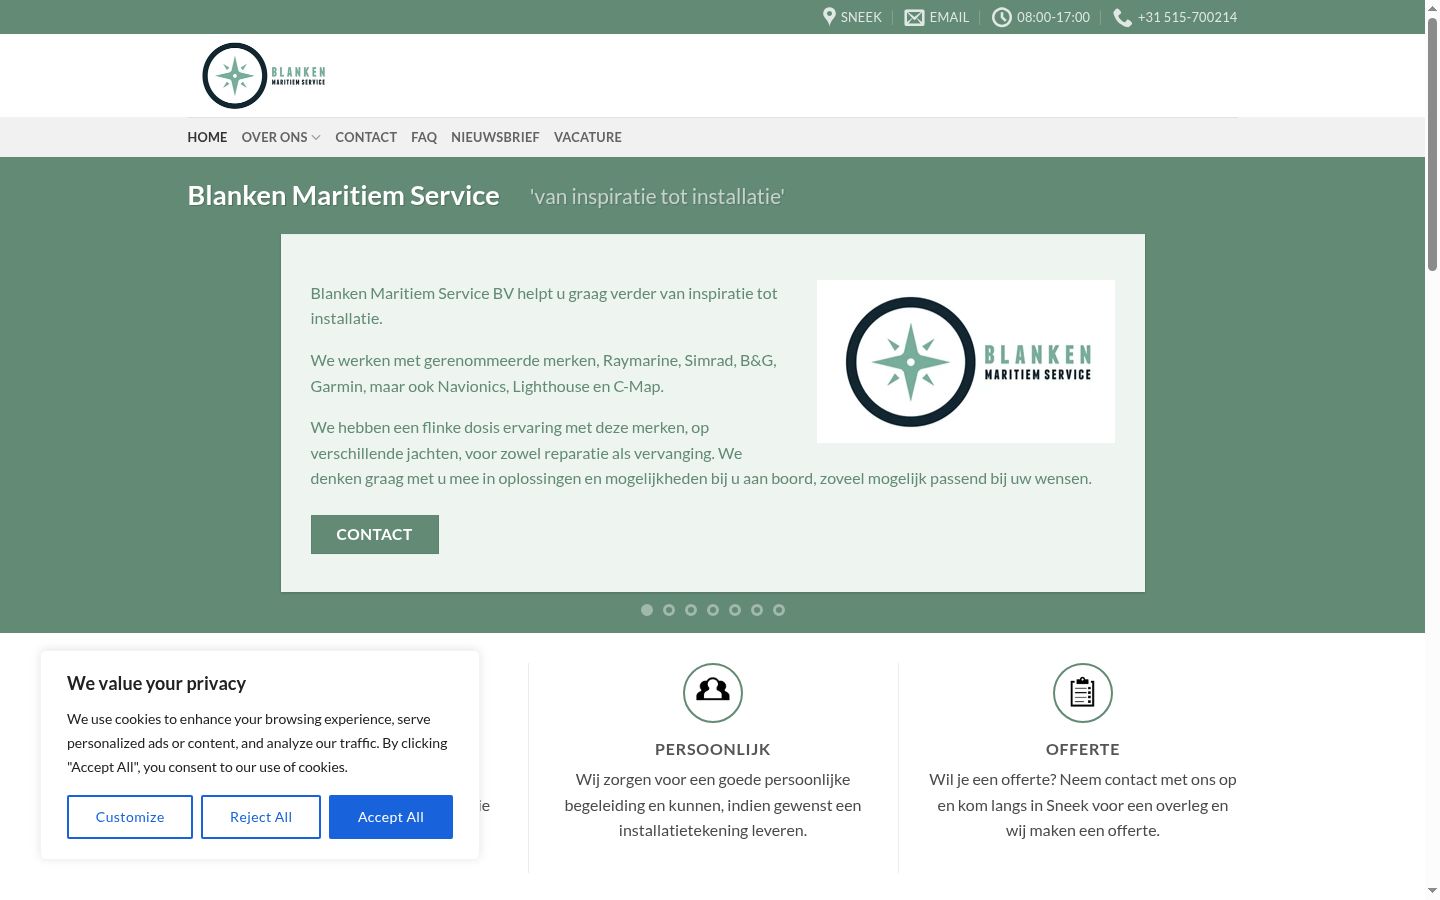Go to the Home menu item
The image size is (1440, 900).
pyautogui.click(x=207, y=137)
